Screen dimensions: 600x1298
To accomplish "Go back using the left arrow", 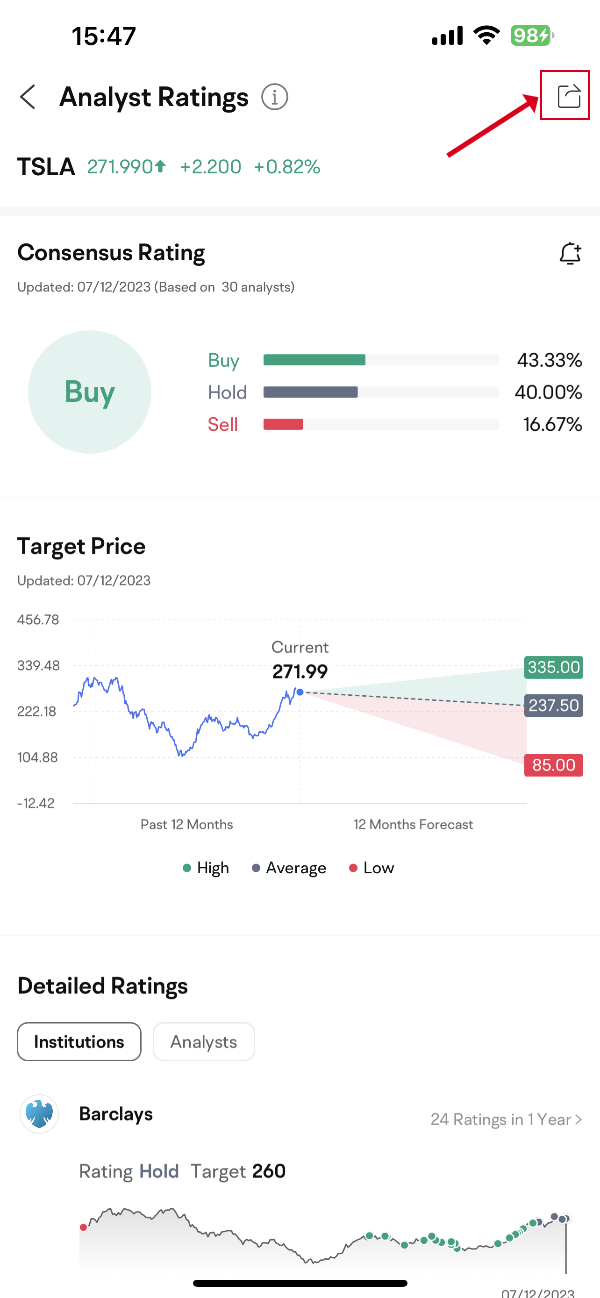I will click(28, 97).
